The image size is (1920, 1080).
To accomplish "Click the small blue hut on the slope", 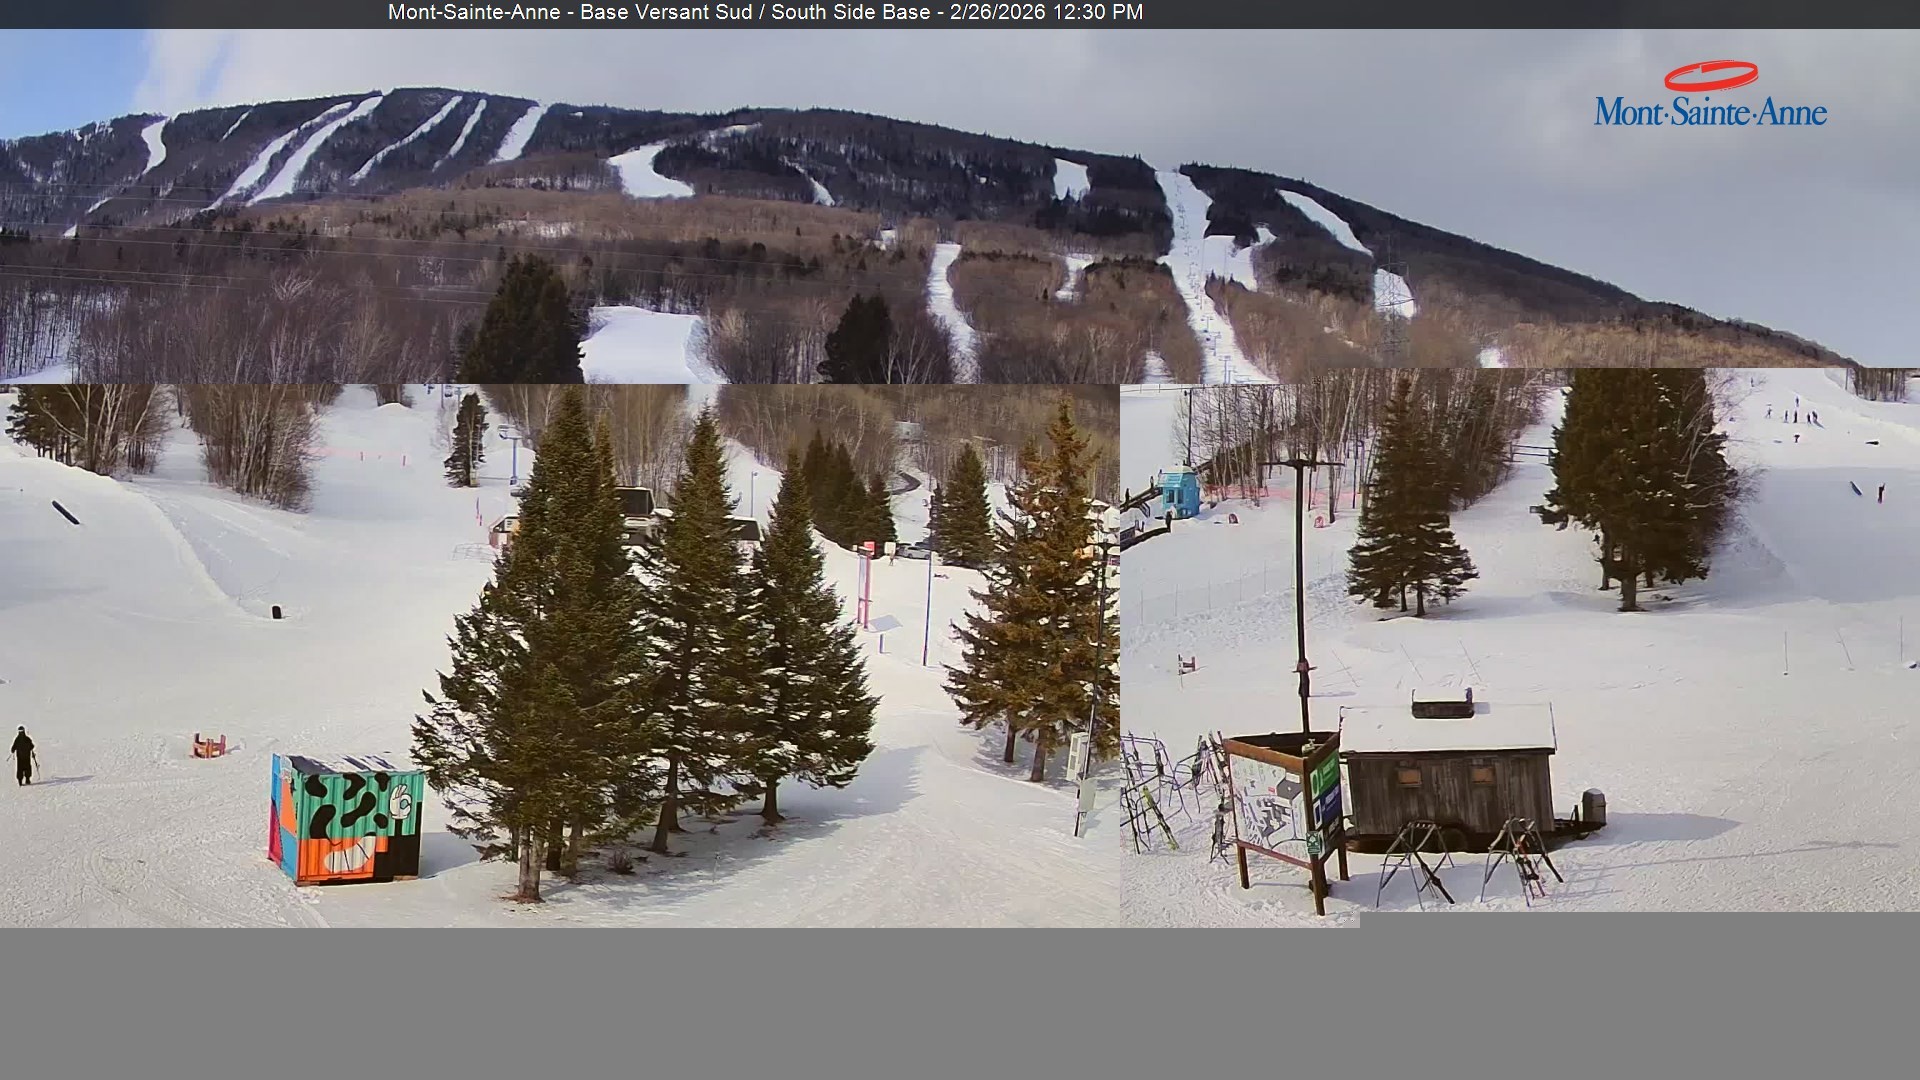I will (x=1180, y=490).
